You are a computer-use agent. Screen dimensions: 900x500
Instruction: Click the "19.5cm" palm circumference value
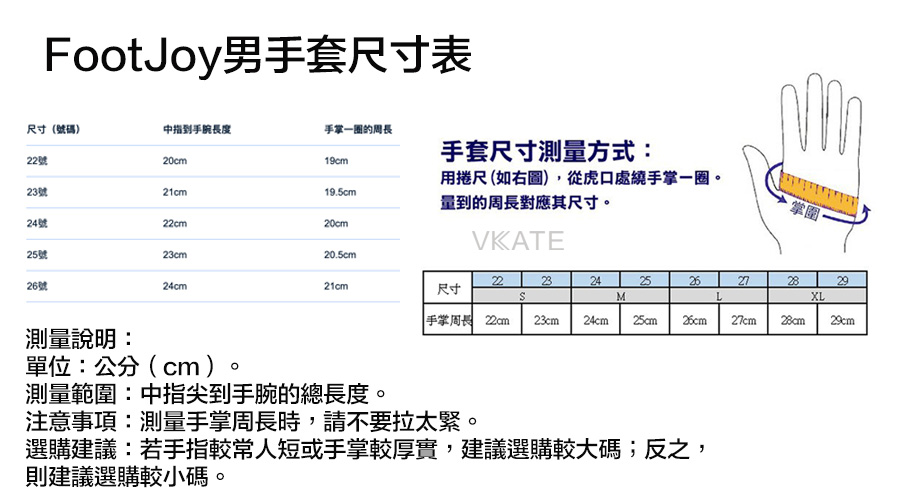pos(340,192)
